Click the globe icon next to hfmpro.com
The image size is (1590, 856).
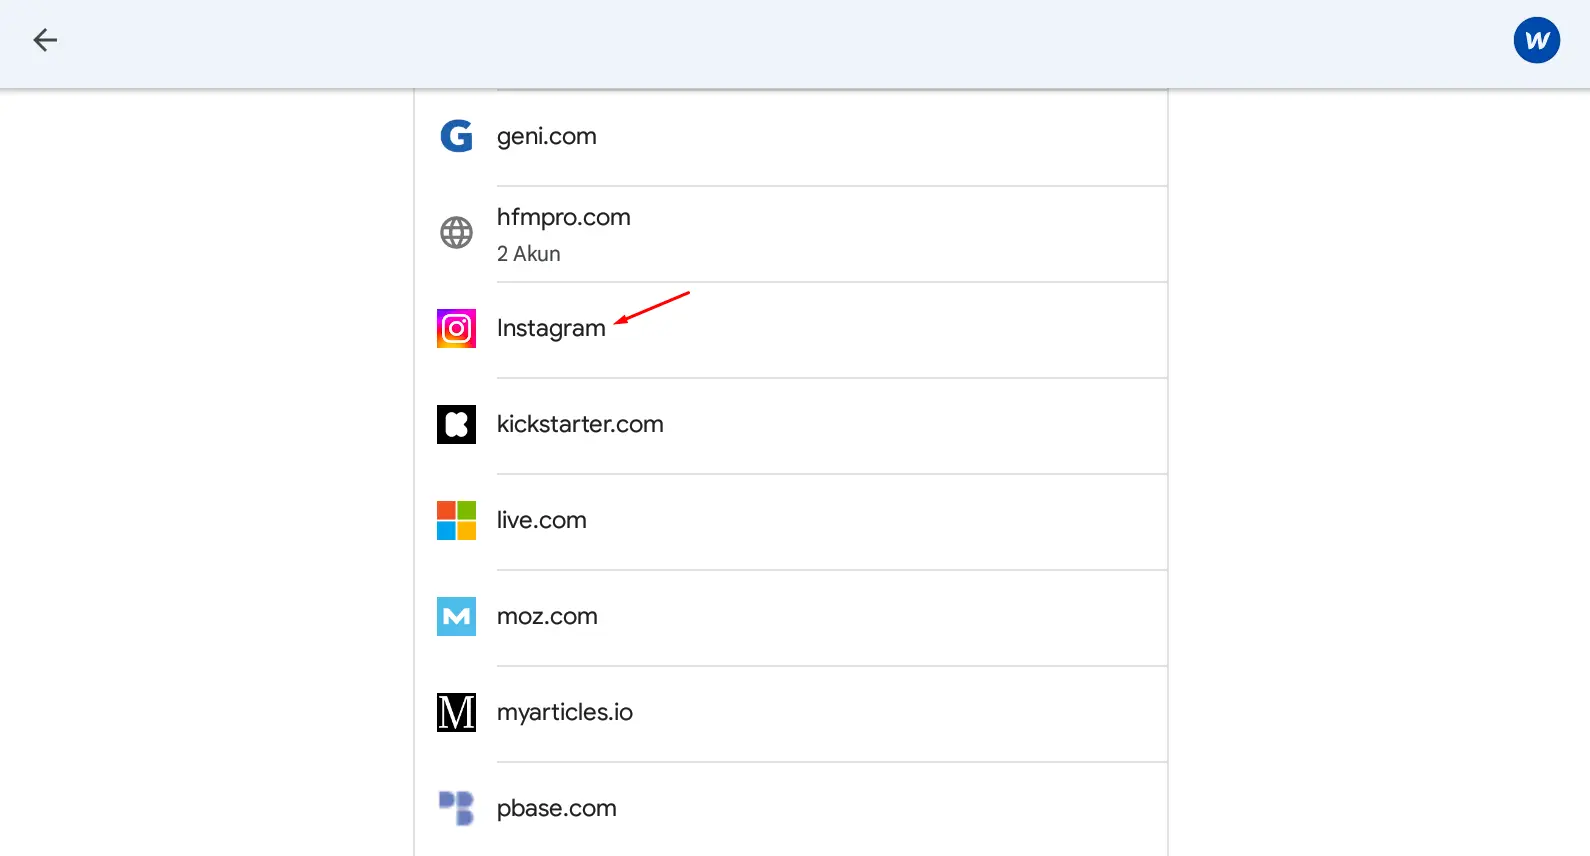click(x=456, y=233)
